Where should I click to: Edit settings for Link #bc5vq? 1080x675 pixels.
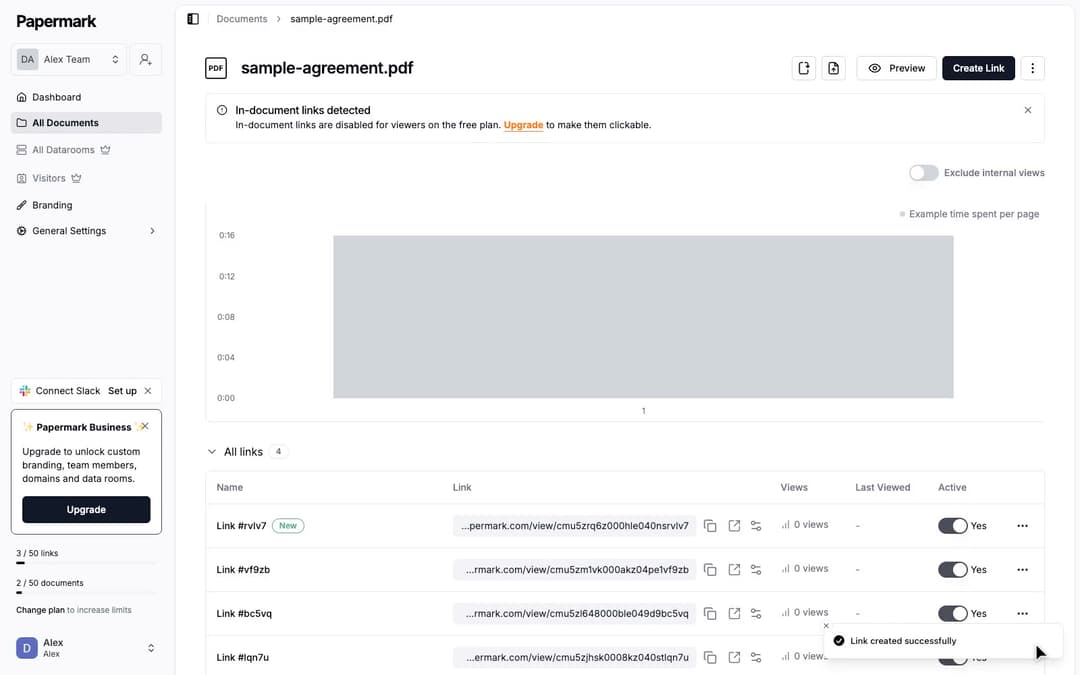(x=756, y=614)
